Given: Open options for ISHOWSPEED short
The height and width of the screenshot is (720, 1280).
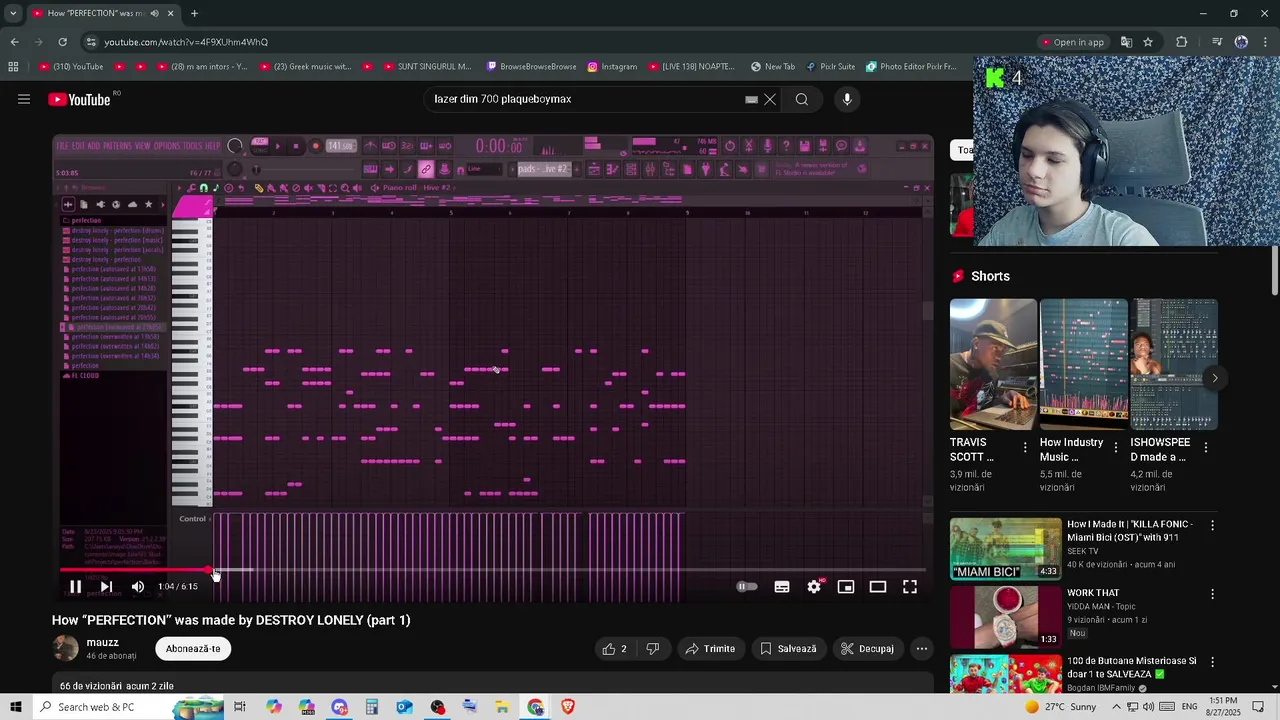Looking at the screenshot, I should pos(1206,448).
